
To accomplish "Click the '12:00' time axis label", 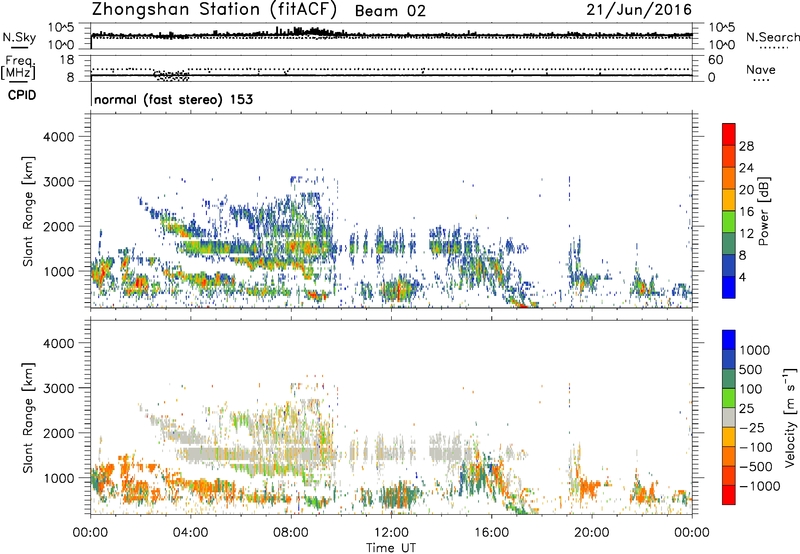I will click(x=391, y=533).
